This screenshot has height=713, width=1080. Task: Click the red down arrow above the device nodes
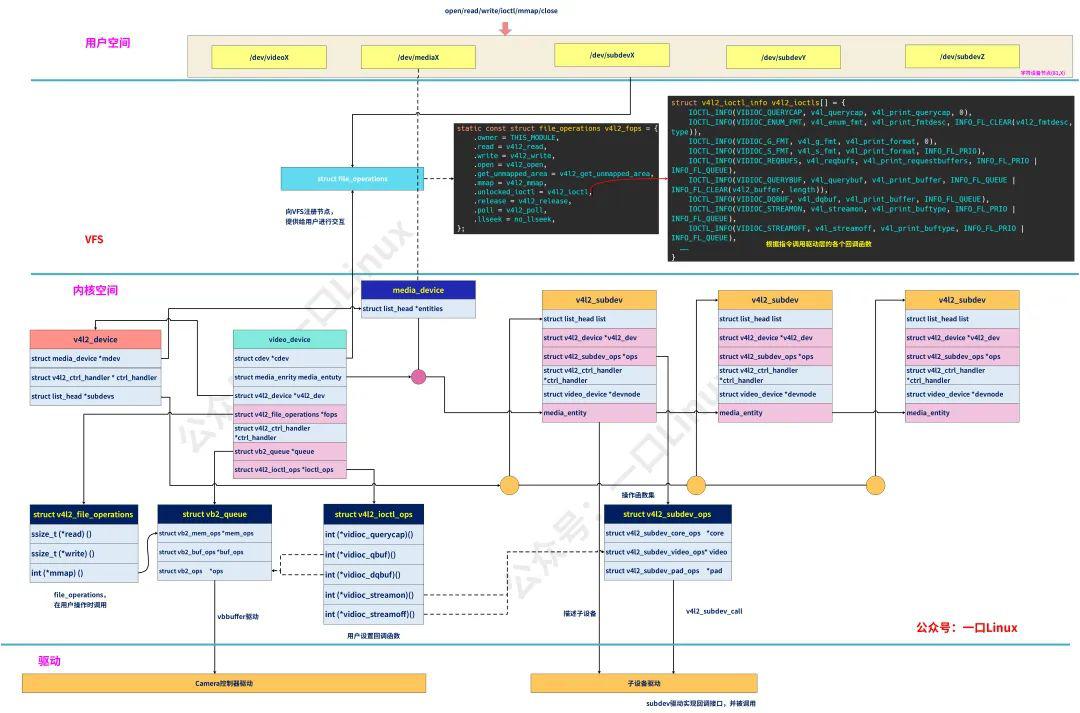[505, 28]
